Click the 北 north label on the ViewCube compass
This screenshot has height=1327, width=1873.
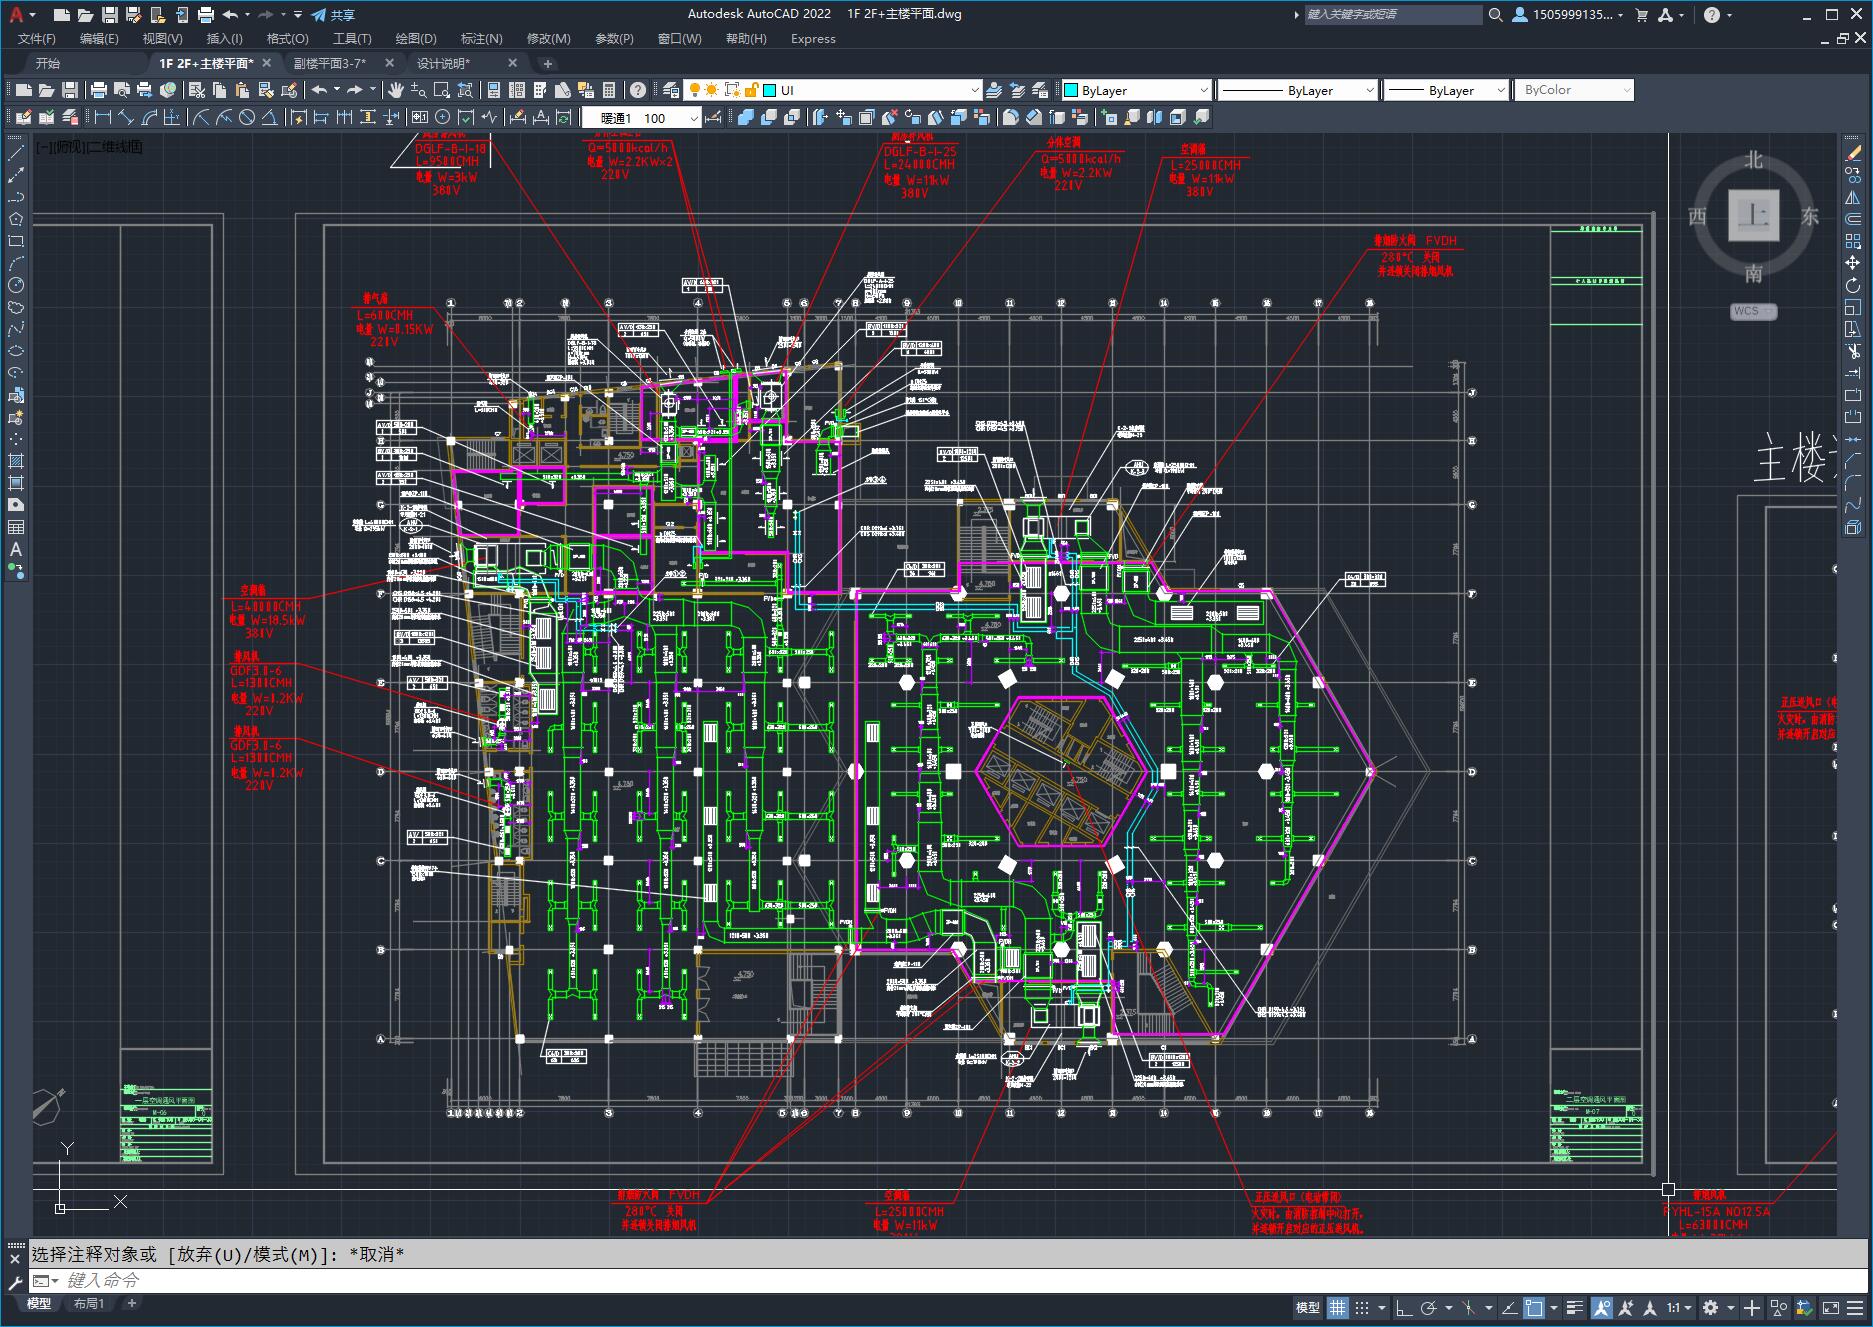click(1753, 160)
